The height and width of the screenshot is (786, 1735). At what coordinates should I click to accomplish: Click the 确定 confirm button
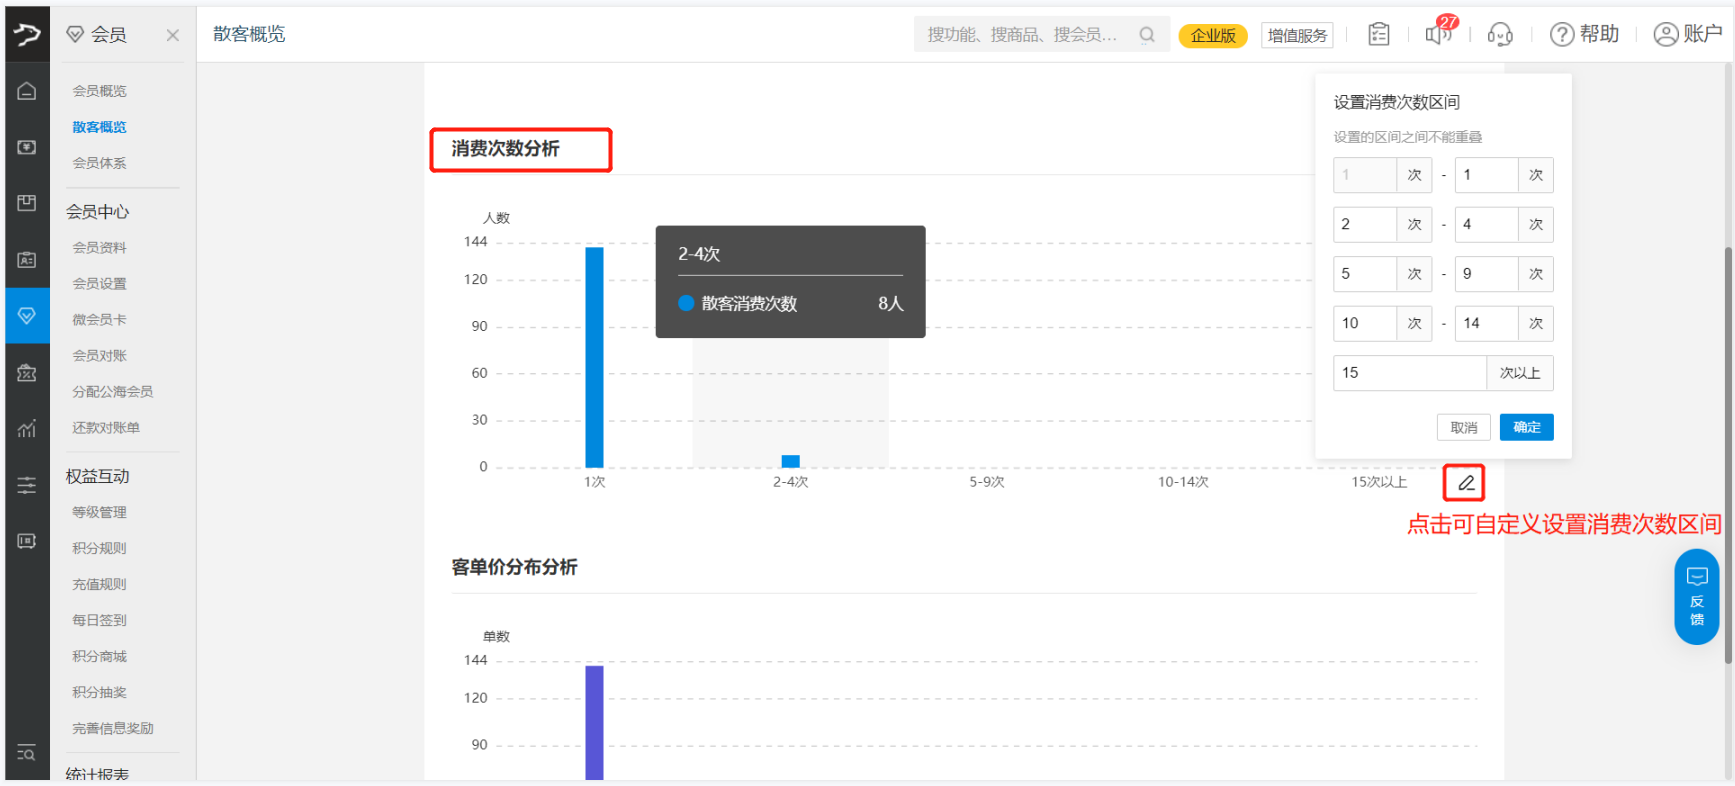click(1526, 427)
